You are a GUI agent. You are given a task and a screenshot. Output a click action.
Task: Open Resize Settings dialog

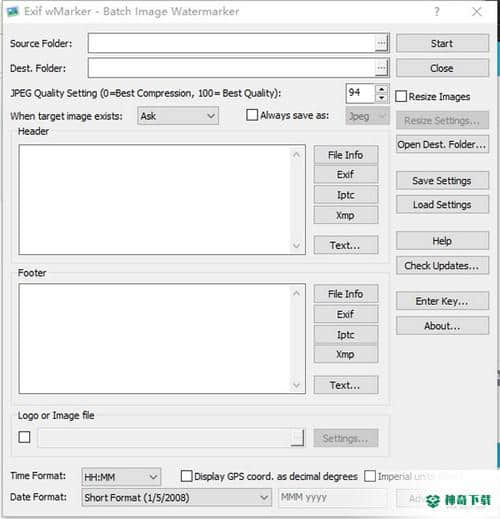pos(442,120)
